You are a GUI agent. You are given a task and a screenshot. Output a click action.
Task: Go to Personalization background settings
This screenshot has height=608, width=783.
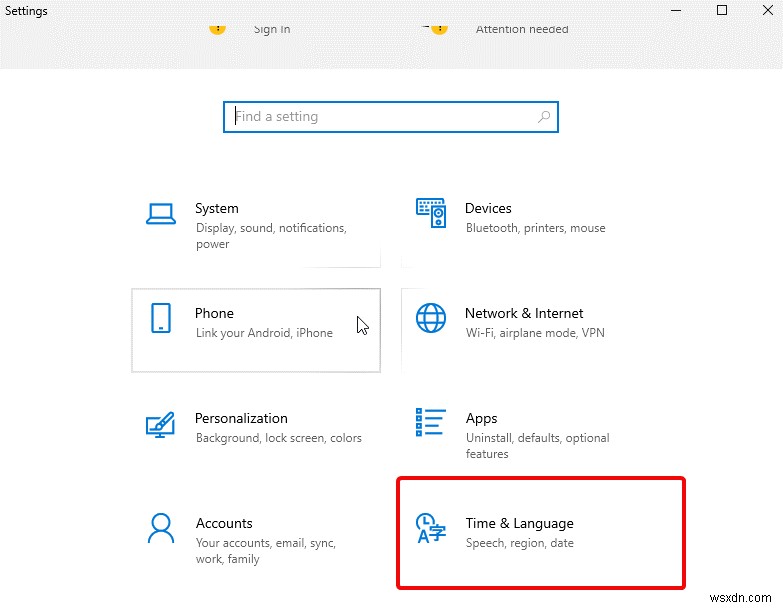pyautogui.click(x=279, y=438)
